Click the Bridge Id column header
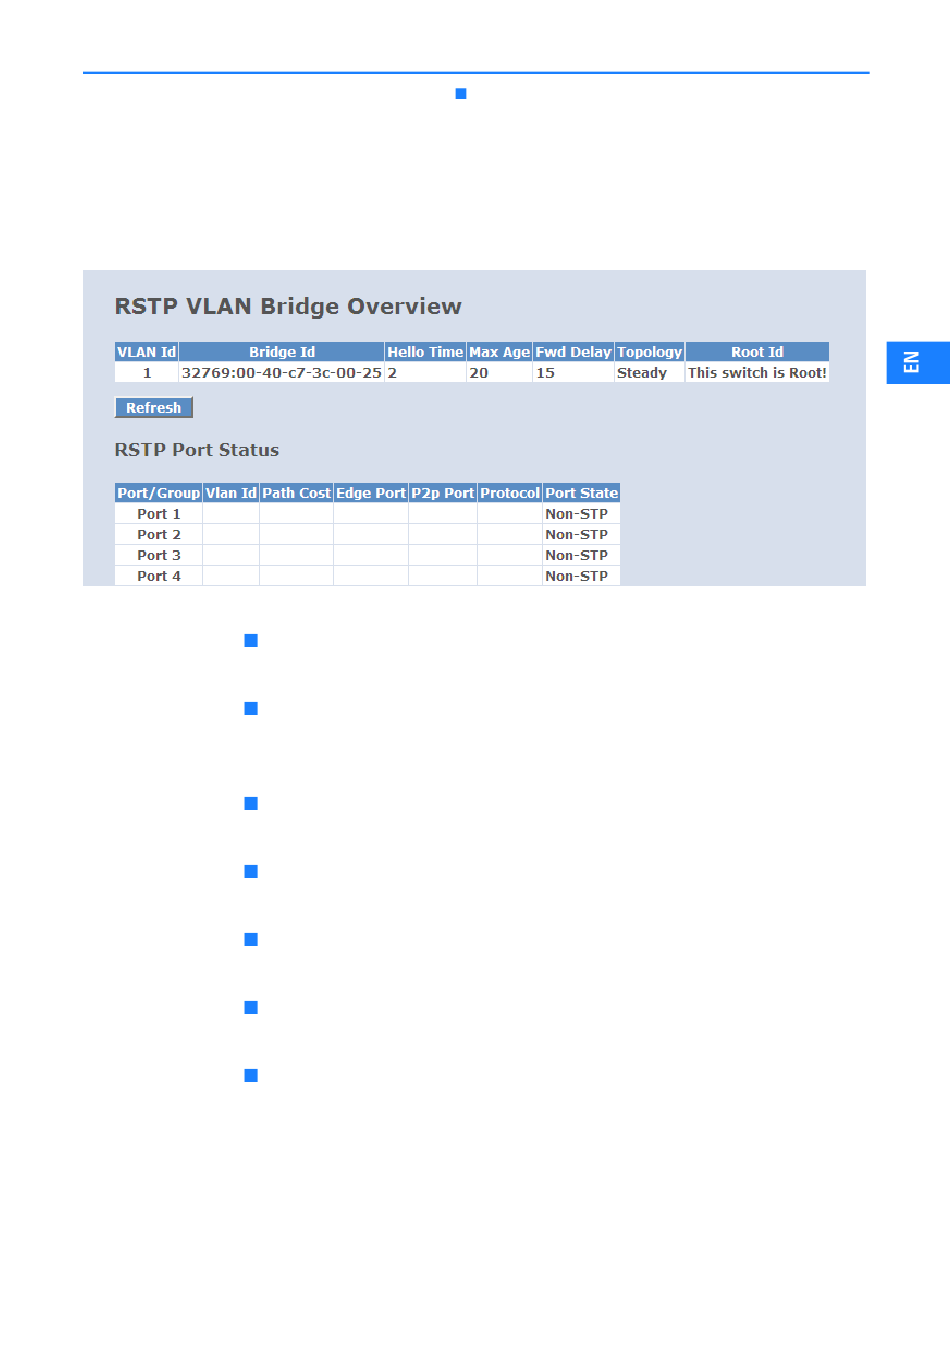950x1351 pixels. click(x=282, y=352)
